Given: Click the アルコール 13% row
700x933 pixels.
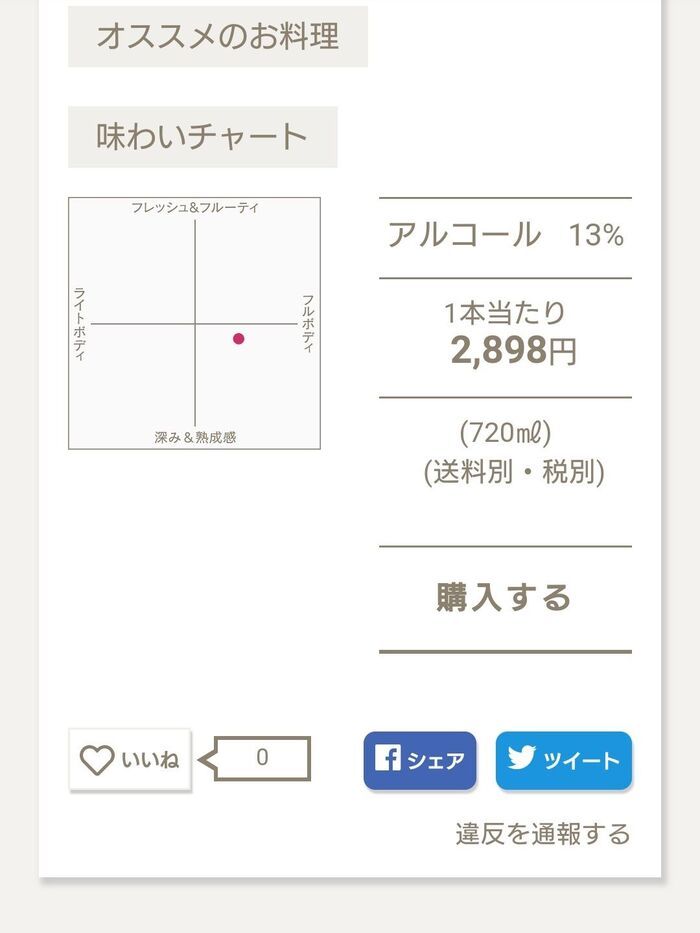Looking at the screenshot, I should [505, 236].
